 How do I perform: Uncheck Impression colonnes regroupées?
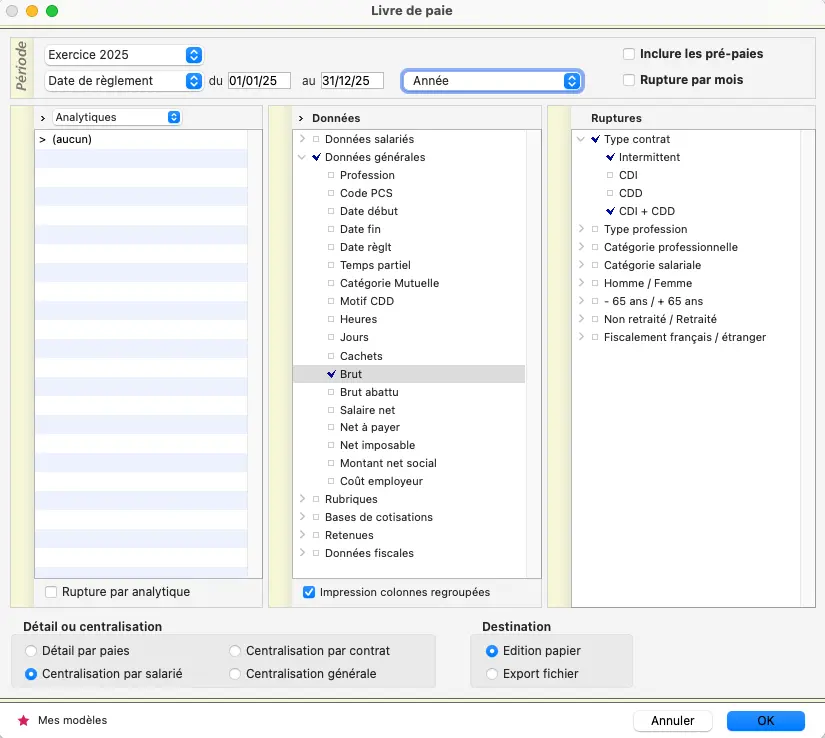pos(309,592)
